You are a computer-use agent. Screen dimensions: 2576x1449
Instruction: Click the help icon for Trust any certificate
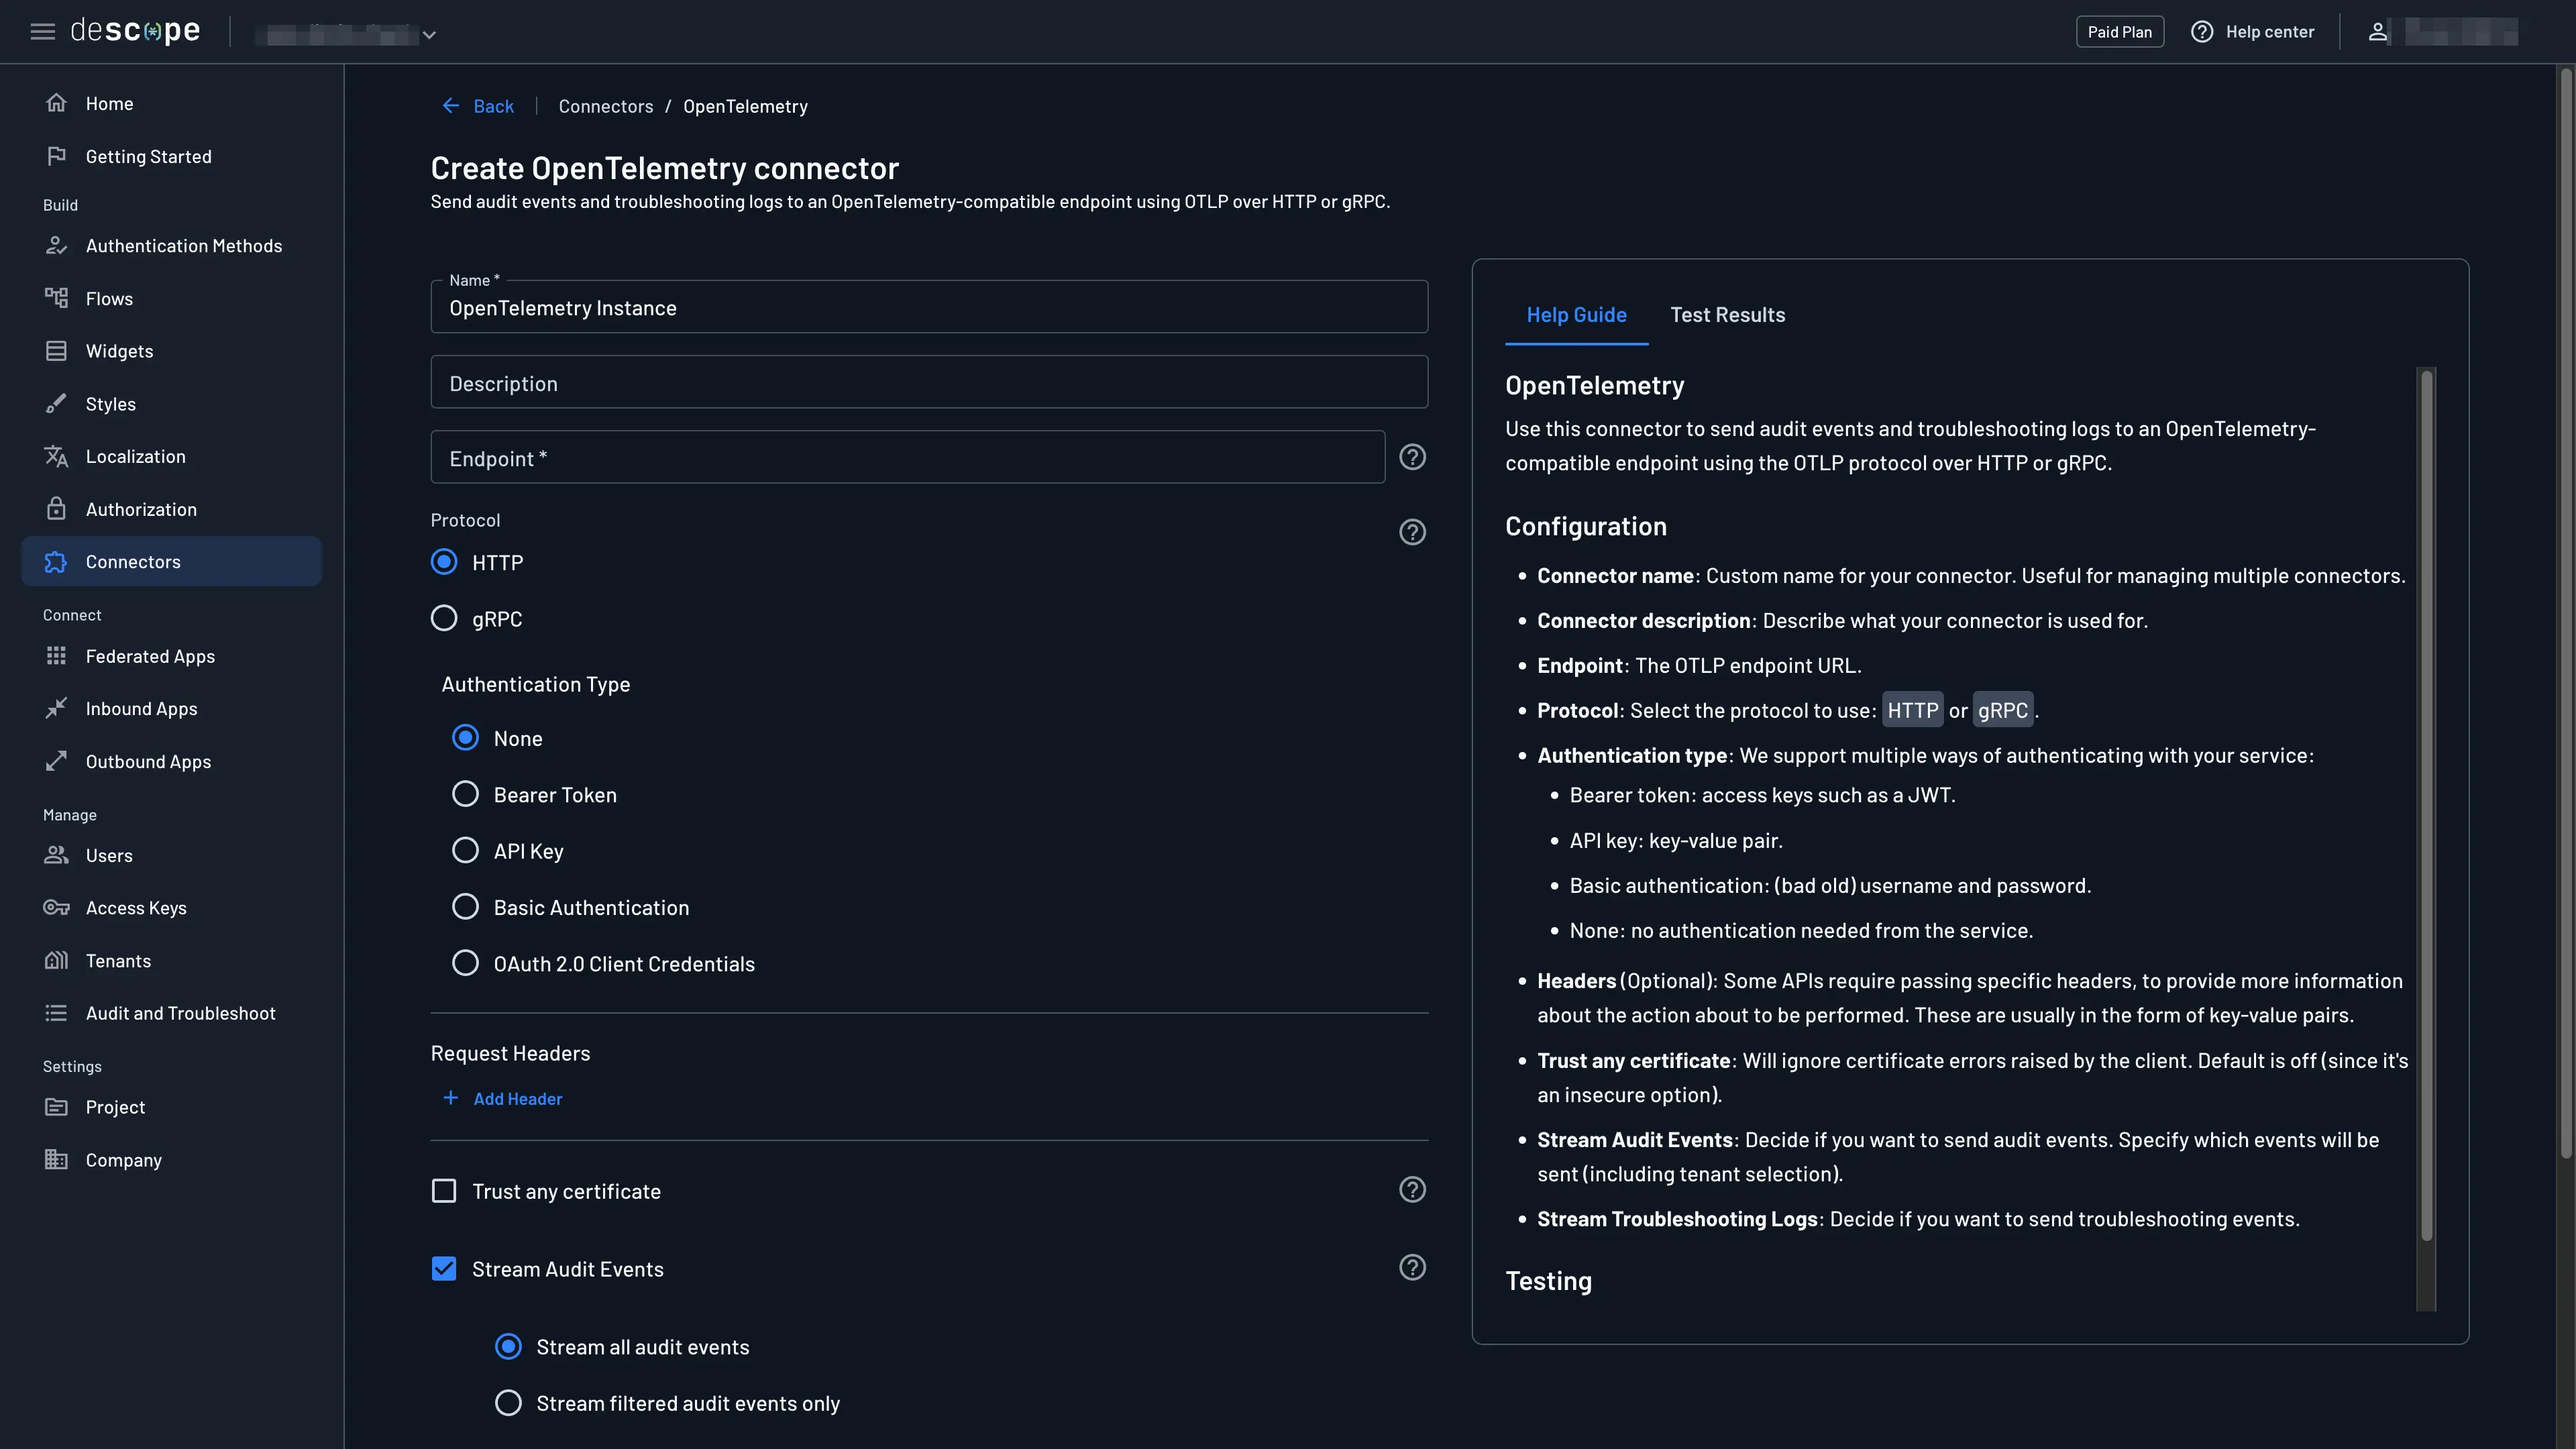[x=1412, y=1190]
